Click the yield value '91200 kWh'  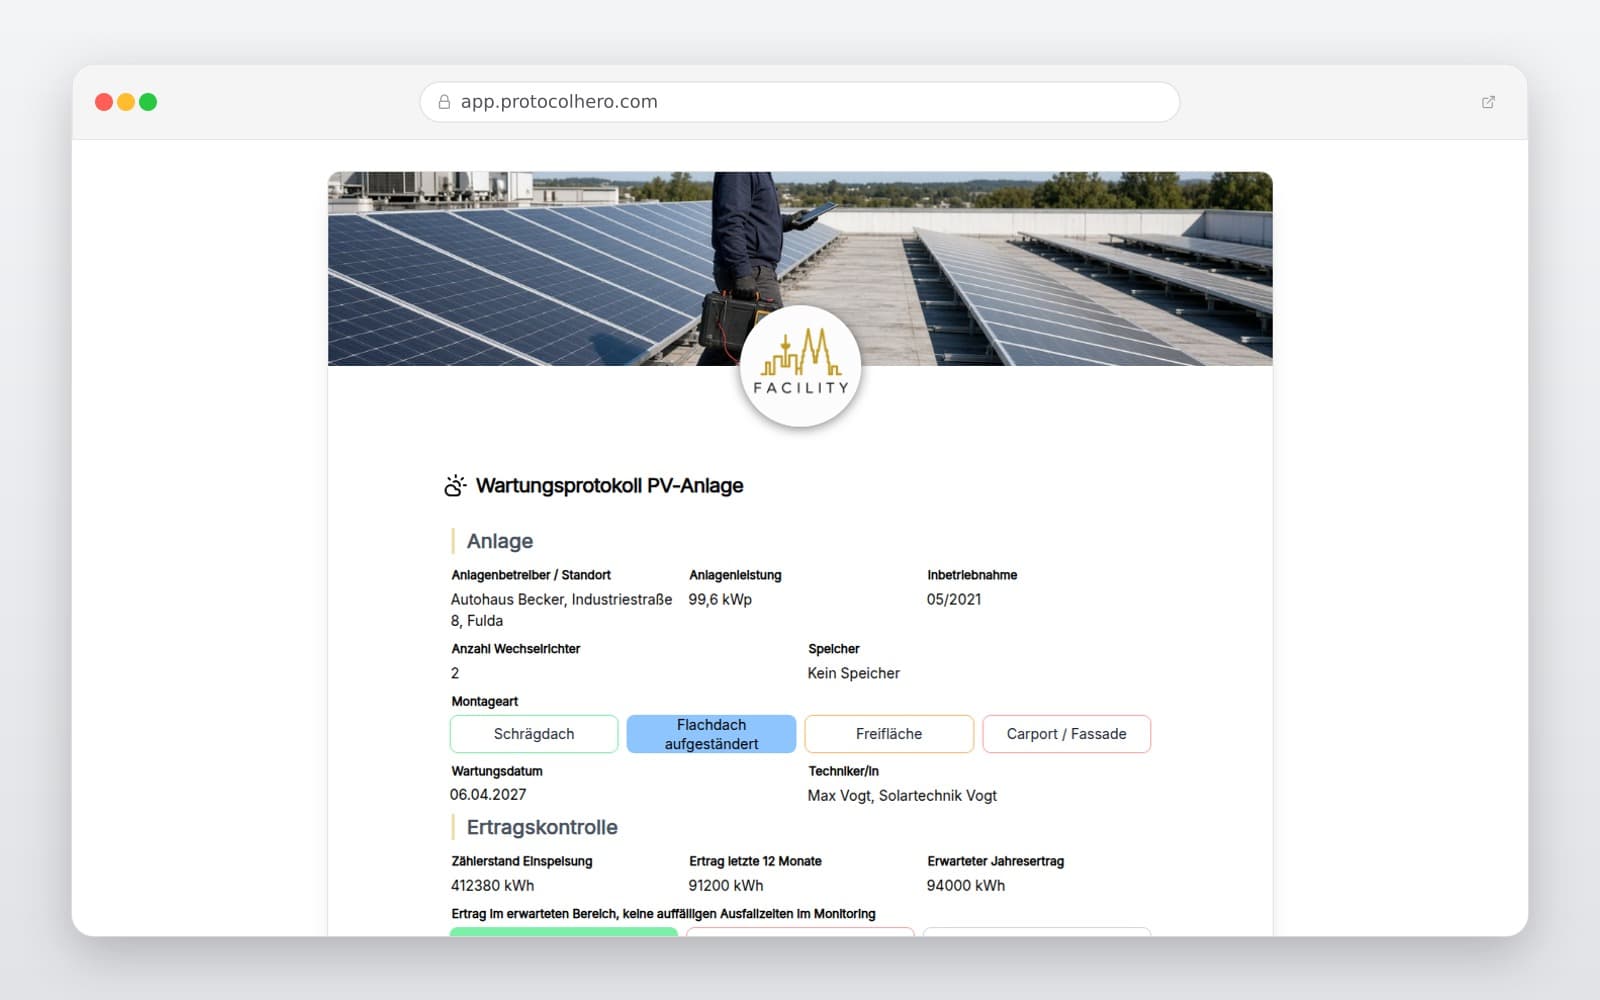(726, 886)
